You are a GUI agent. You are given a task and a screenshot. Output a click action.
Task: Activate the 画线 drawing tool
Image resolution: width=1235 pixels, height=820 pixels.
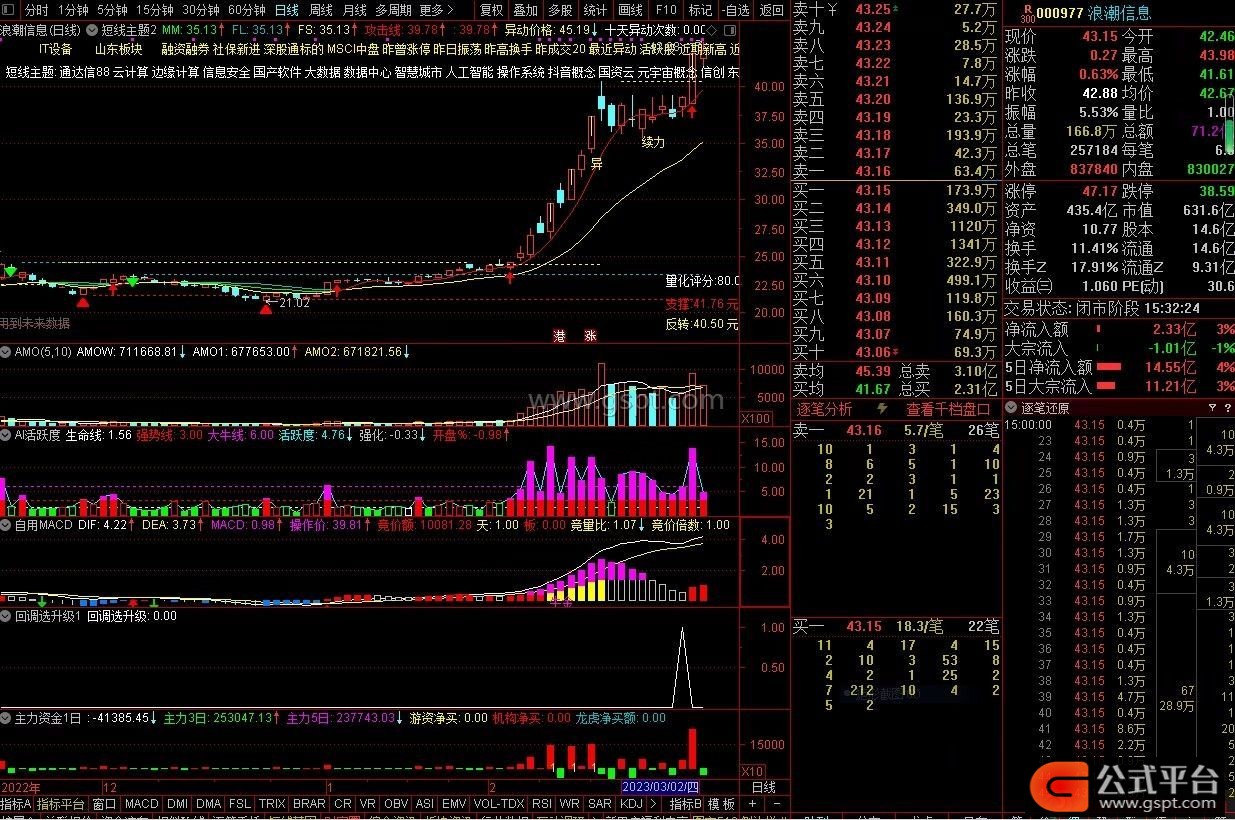631,10
